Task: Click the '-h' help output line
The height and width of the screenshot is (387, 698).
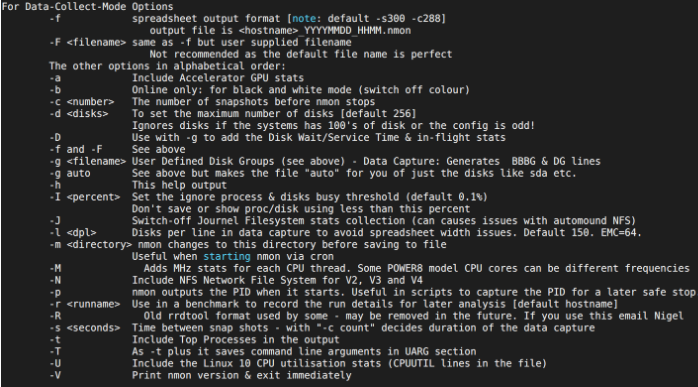Action: (138, 185)
